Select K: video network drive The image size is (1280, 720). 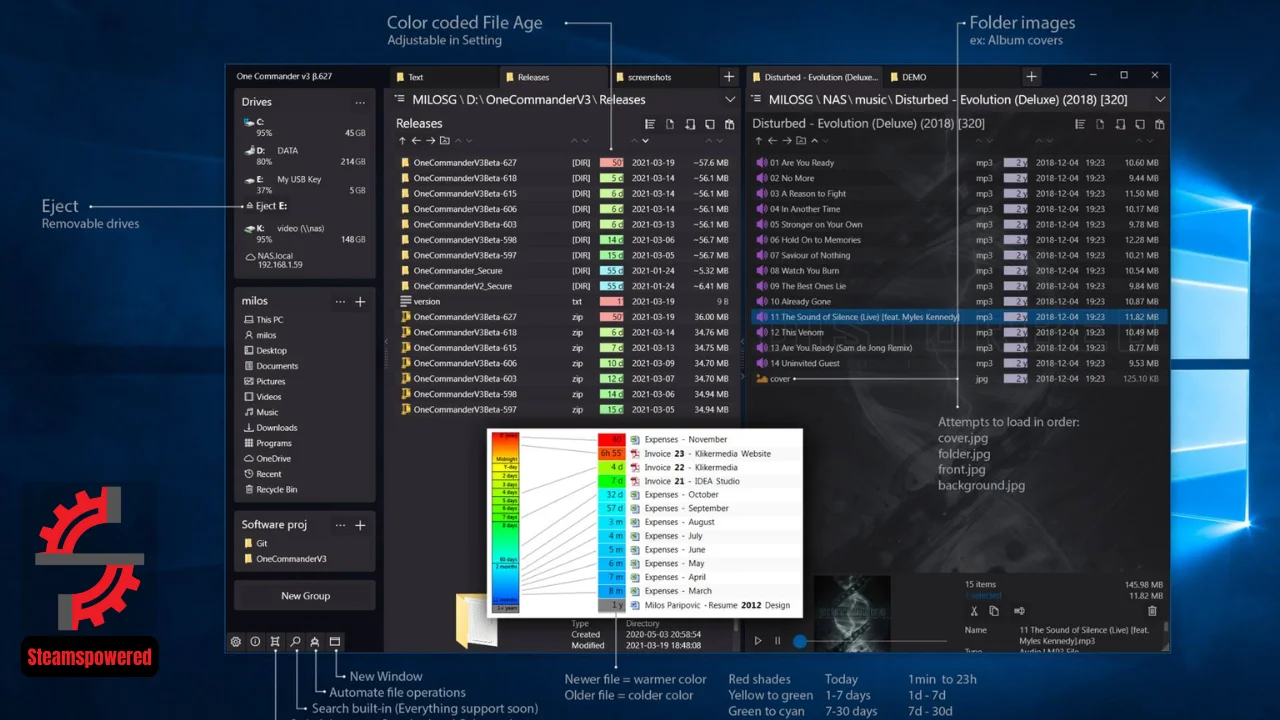pos(305,233)
